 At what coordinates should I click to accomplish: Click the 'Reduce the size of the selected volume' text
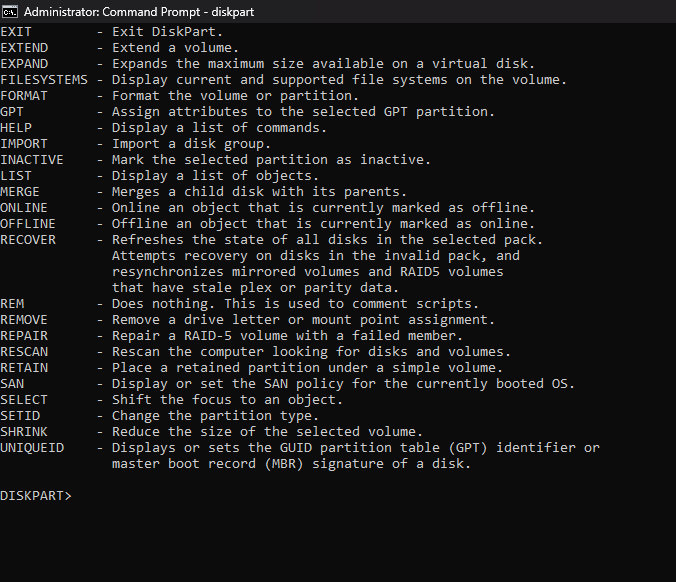click(259, 432)
